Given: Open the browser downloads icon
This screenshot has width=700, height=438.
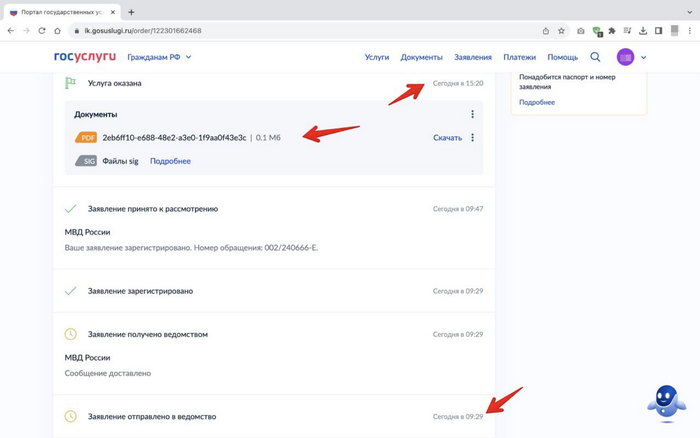Looking at the screenshot, I should (643, 31).
